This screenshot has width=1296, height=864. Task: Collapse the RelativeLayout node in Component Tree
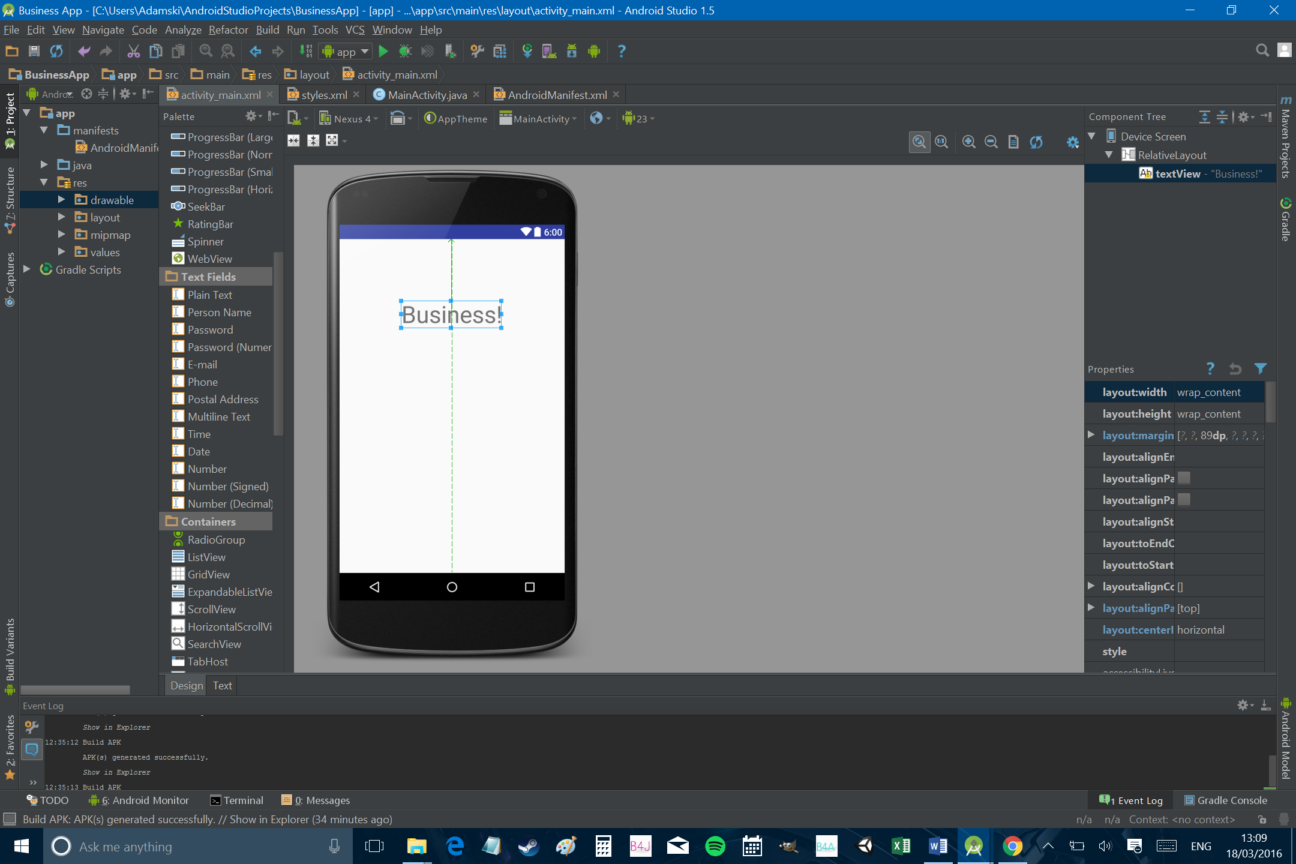click(x=1110, y=155)
